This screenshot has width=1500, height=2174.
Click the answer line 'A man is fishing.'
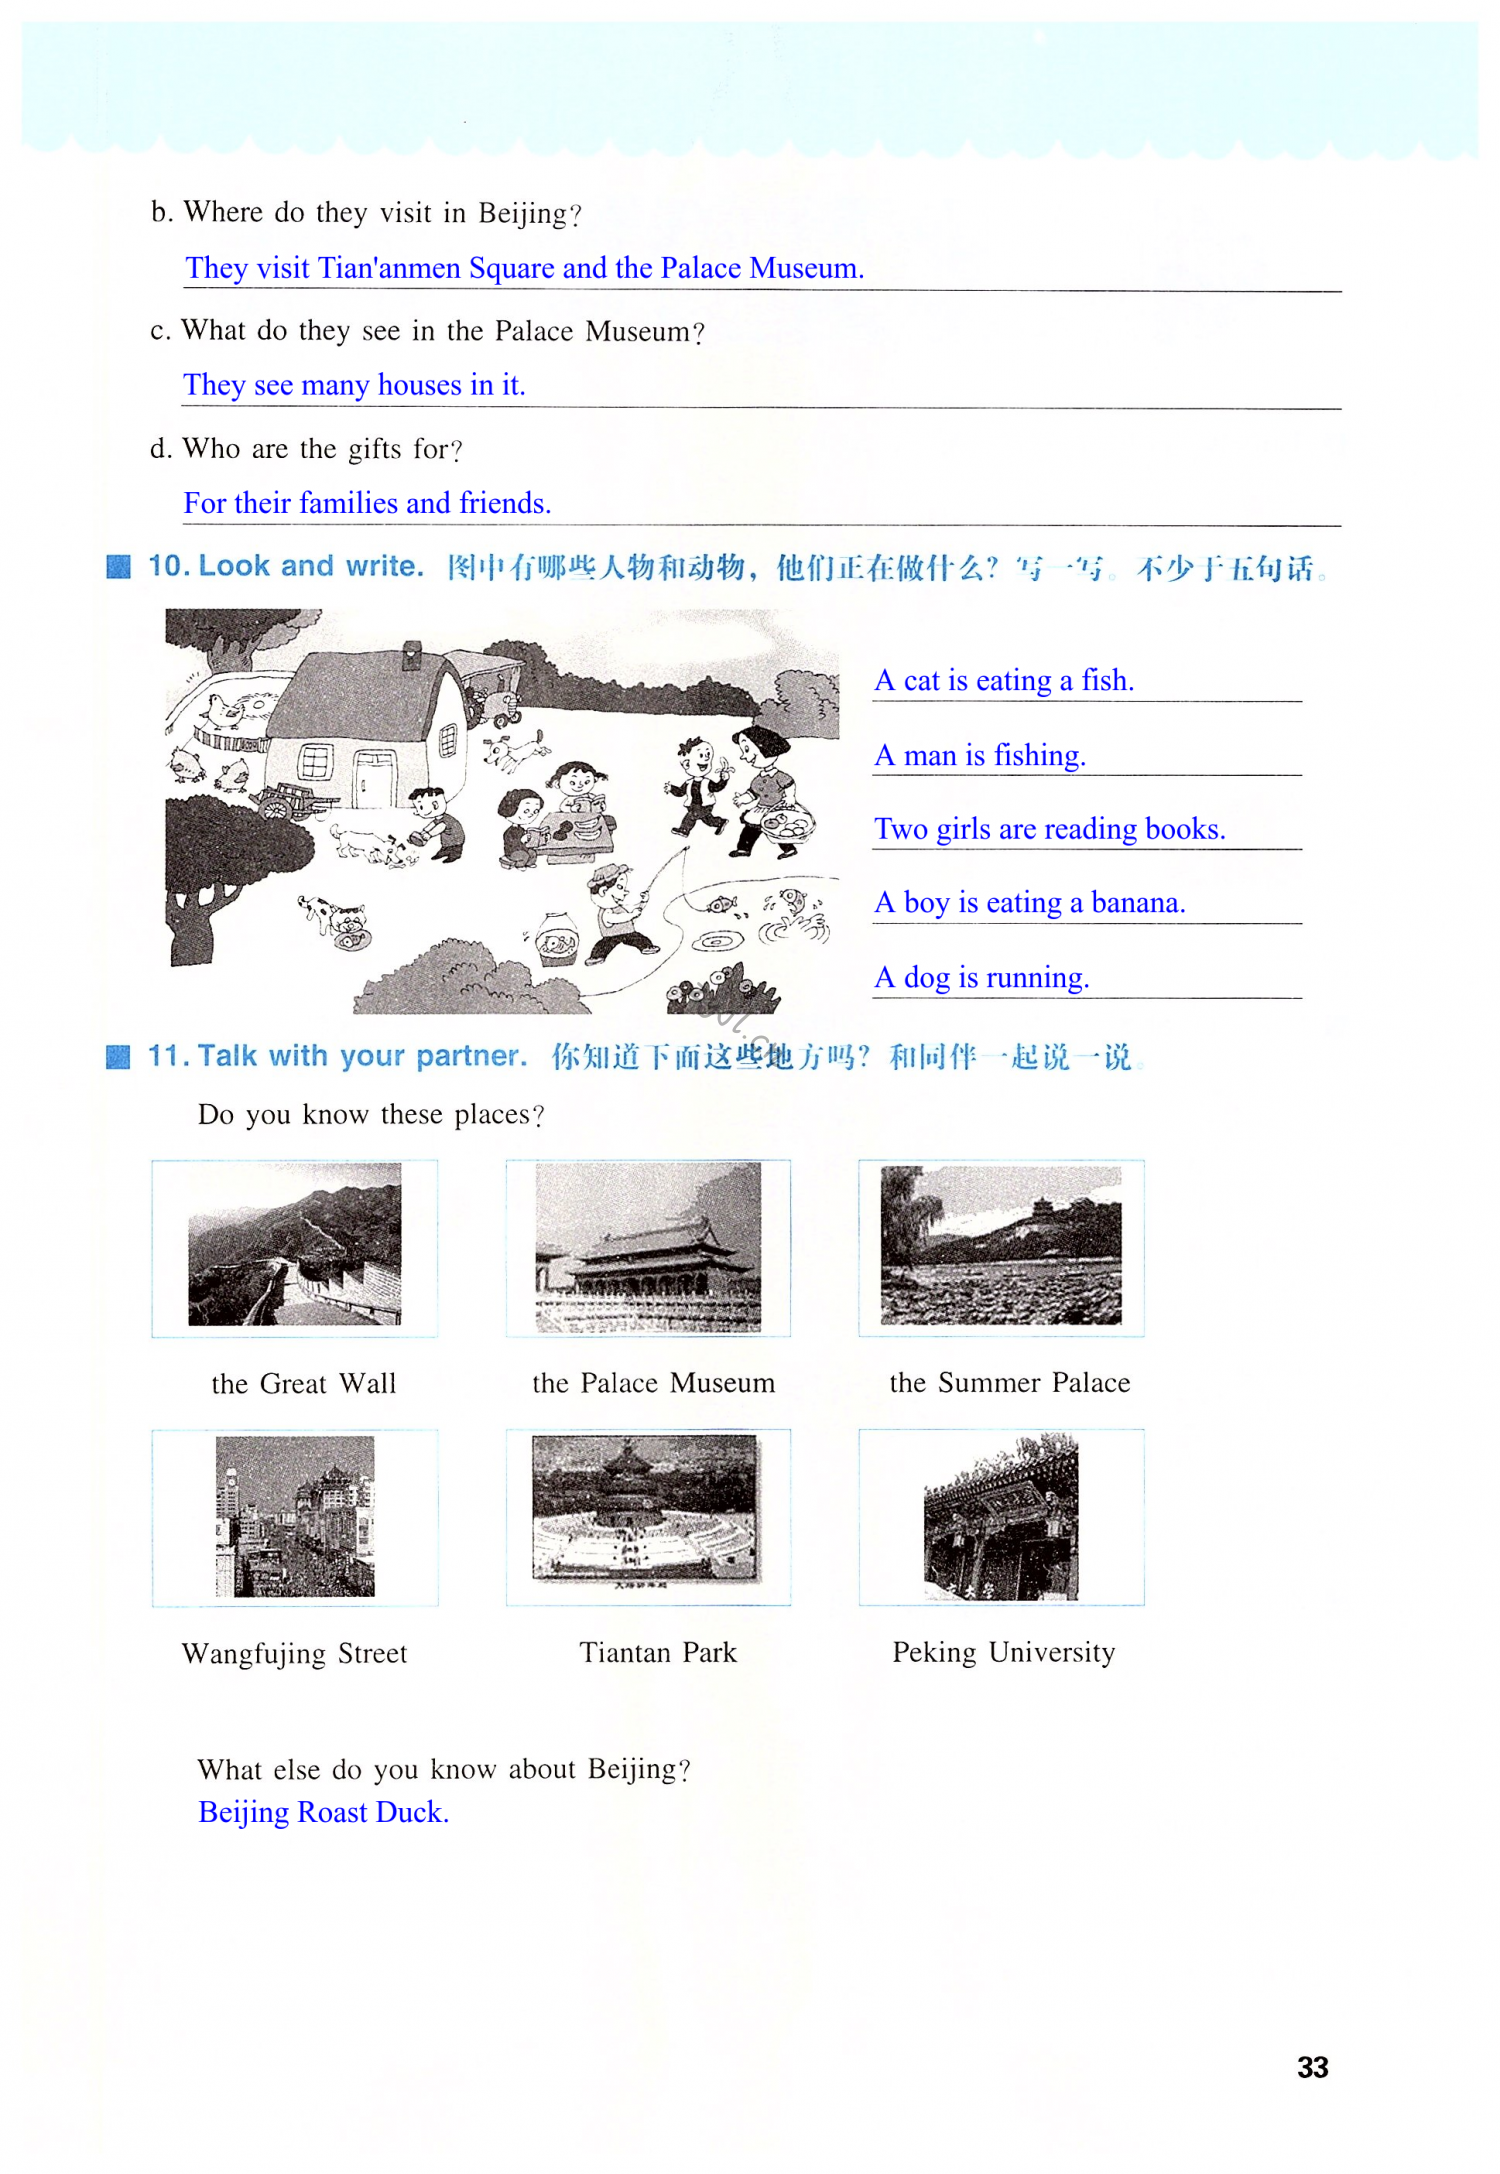pyautogui.click(x=980, y=755)
